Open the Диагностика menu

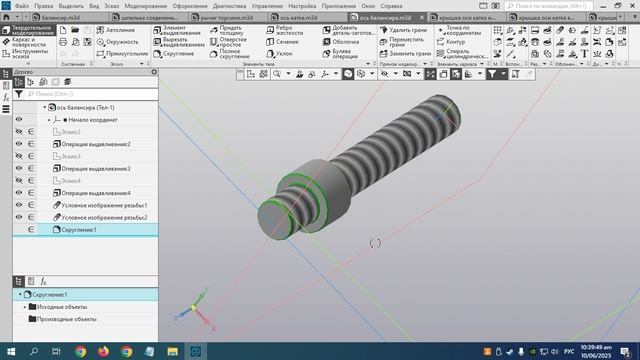(x=229, y=6)
